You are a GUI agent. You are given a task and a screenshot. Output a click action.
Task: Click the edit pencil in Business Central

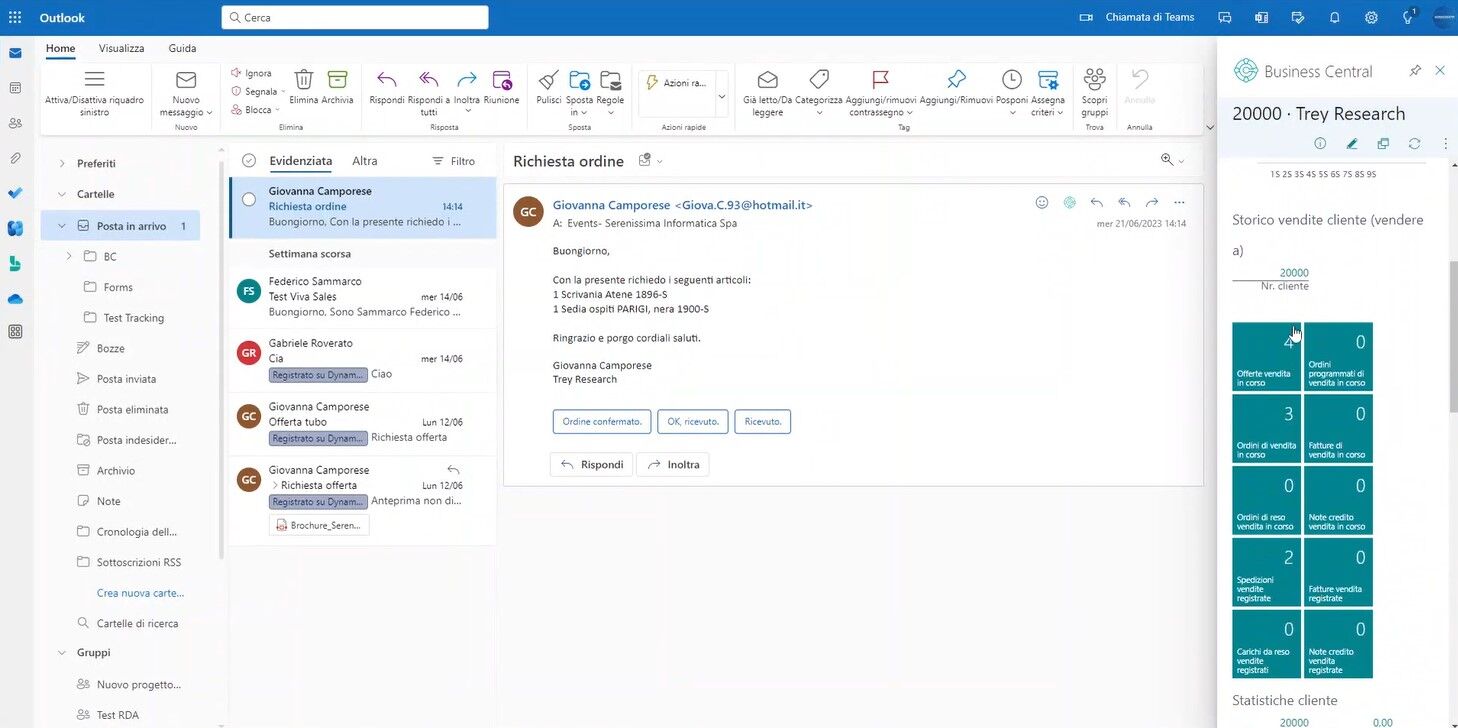pyautogui.click(x=1352, y=144)
